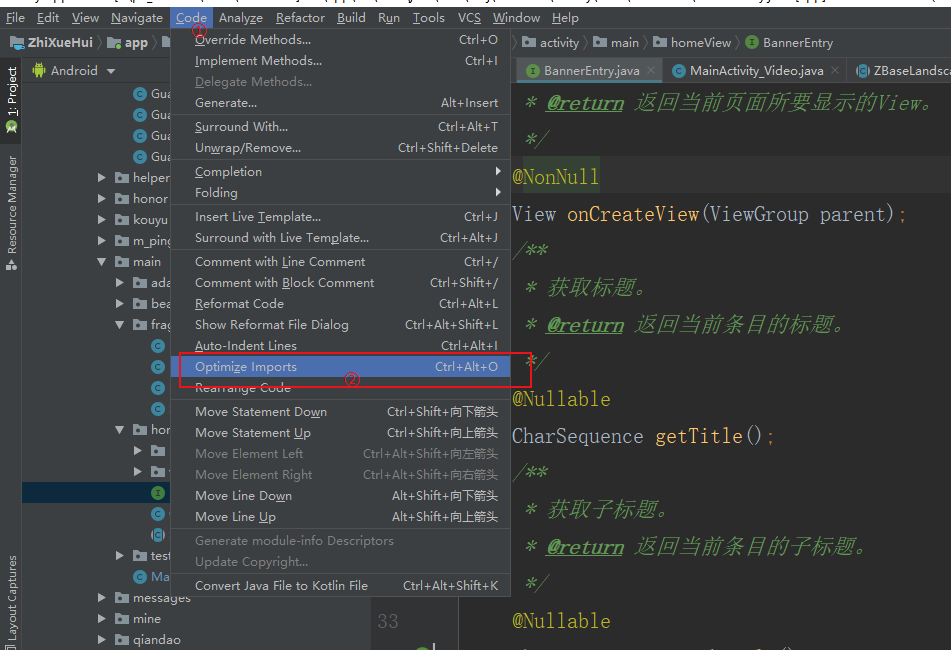Viewport: 951px width, 650px height.
Task: Choose Surround with Live Template
Action: pyautogui.click(x=340, y=238)
